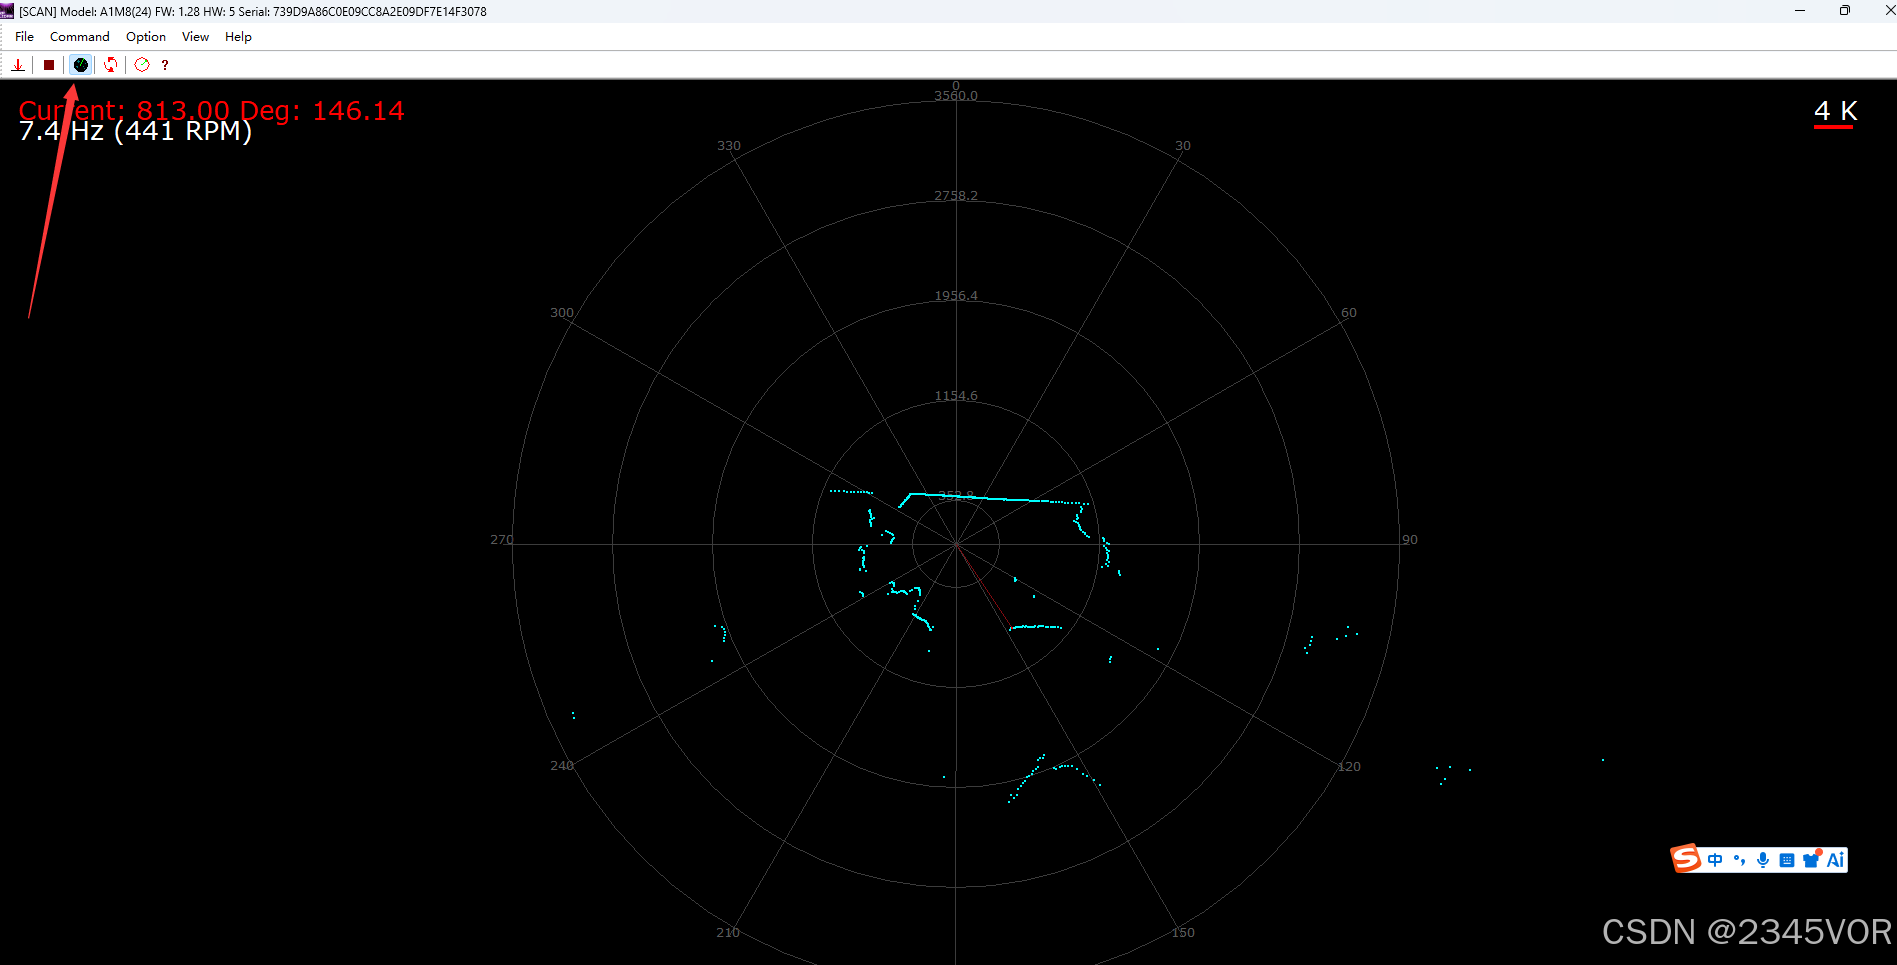Click the 1956.4 range ring label
Image resolution: width=1897 pixels, height=965 pixels.
pos(956,296)
